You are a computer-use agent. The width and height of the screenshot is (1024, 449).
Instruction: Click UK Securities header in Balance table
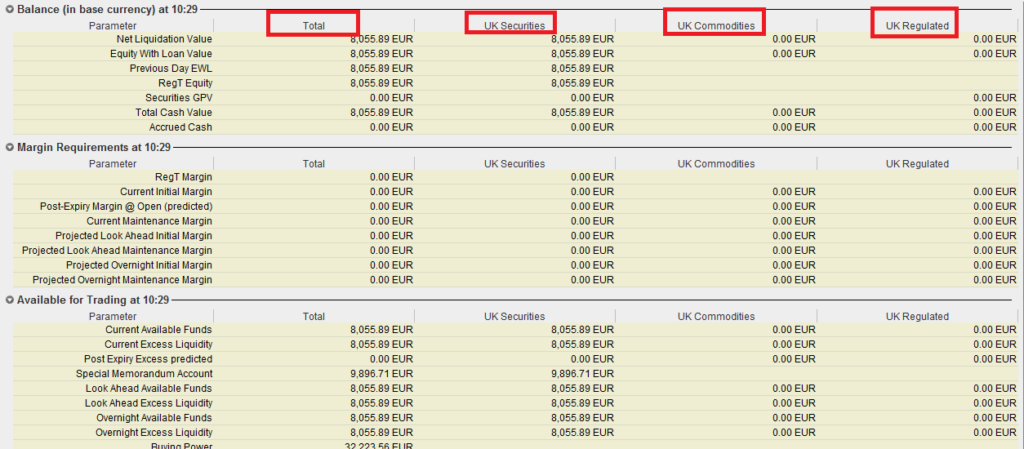pos(514,26)
